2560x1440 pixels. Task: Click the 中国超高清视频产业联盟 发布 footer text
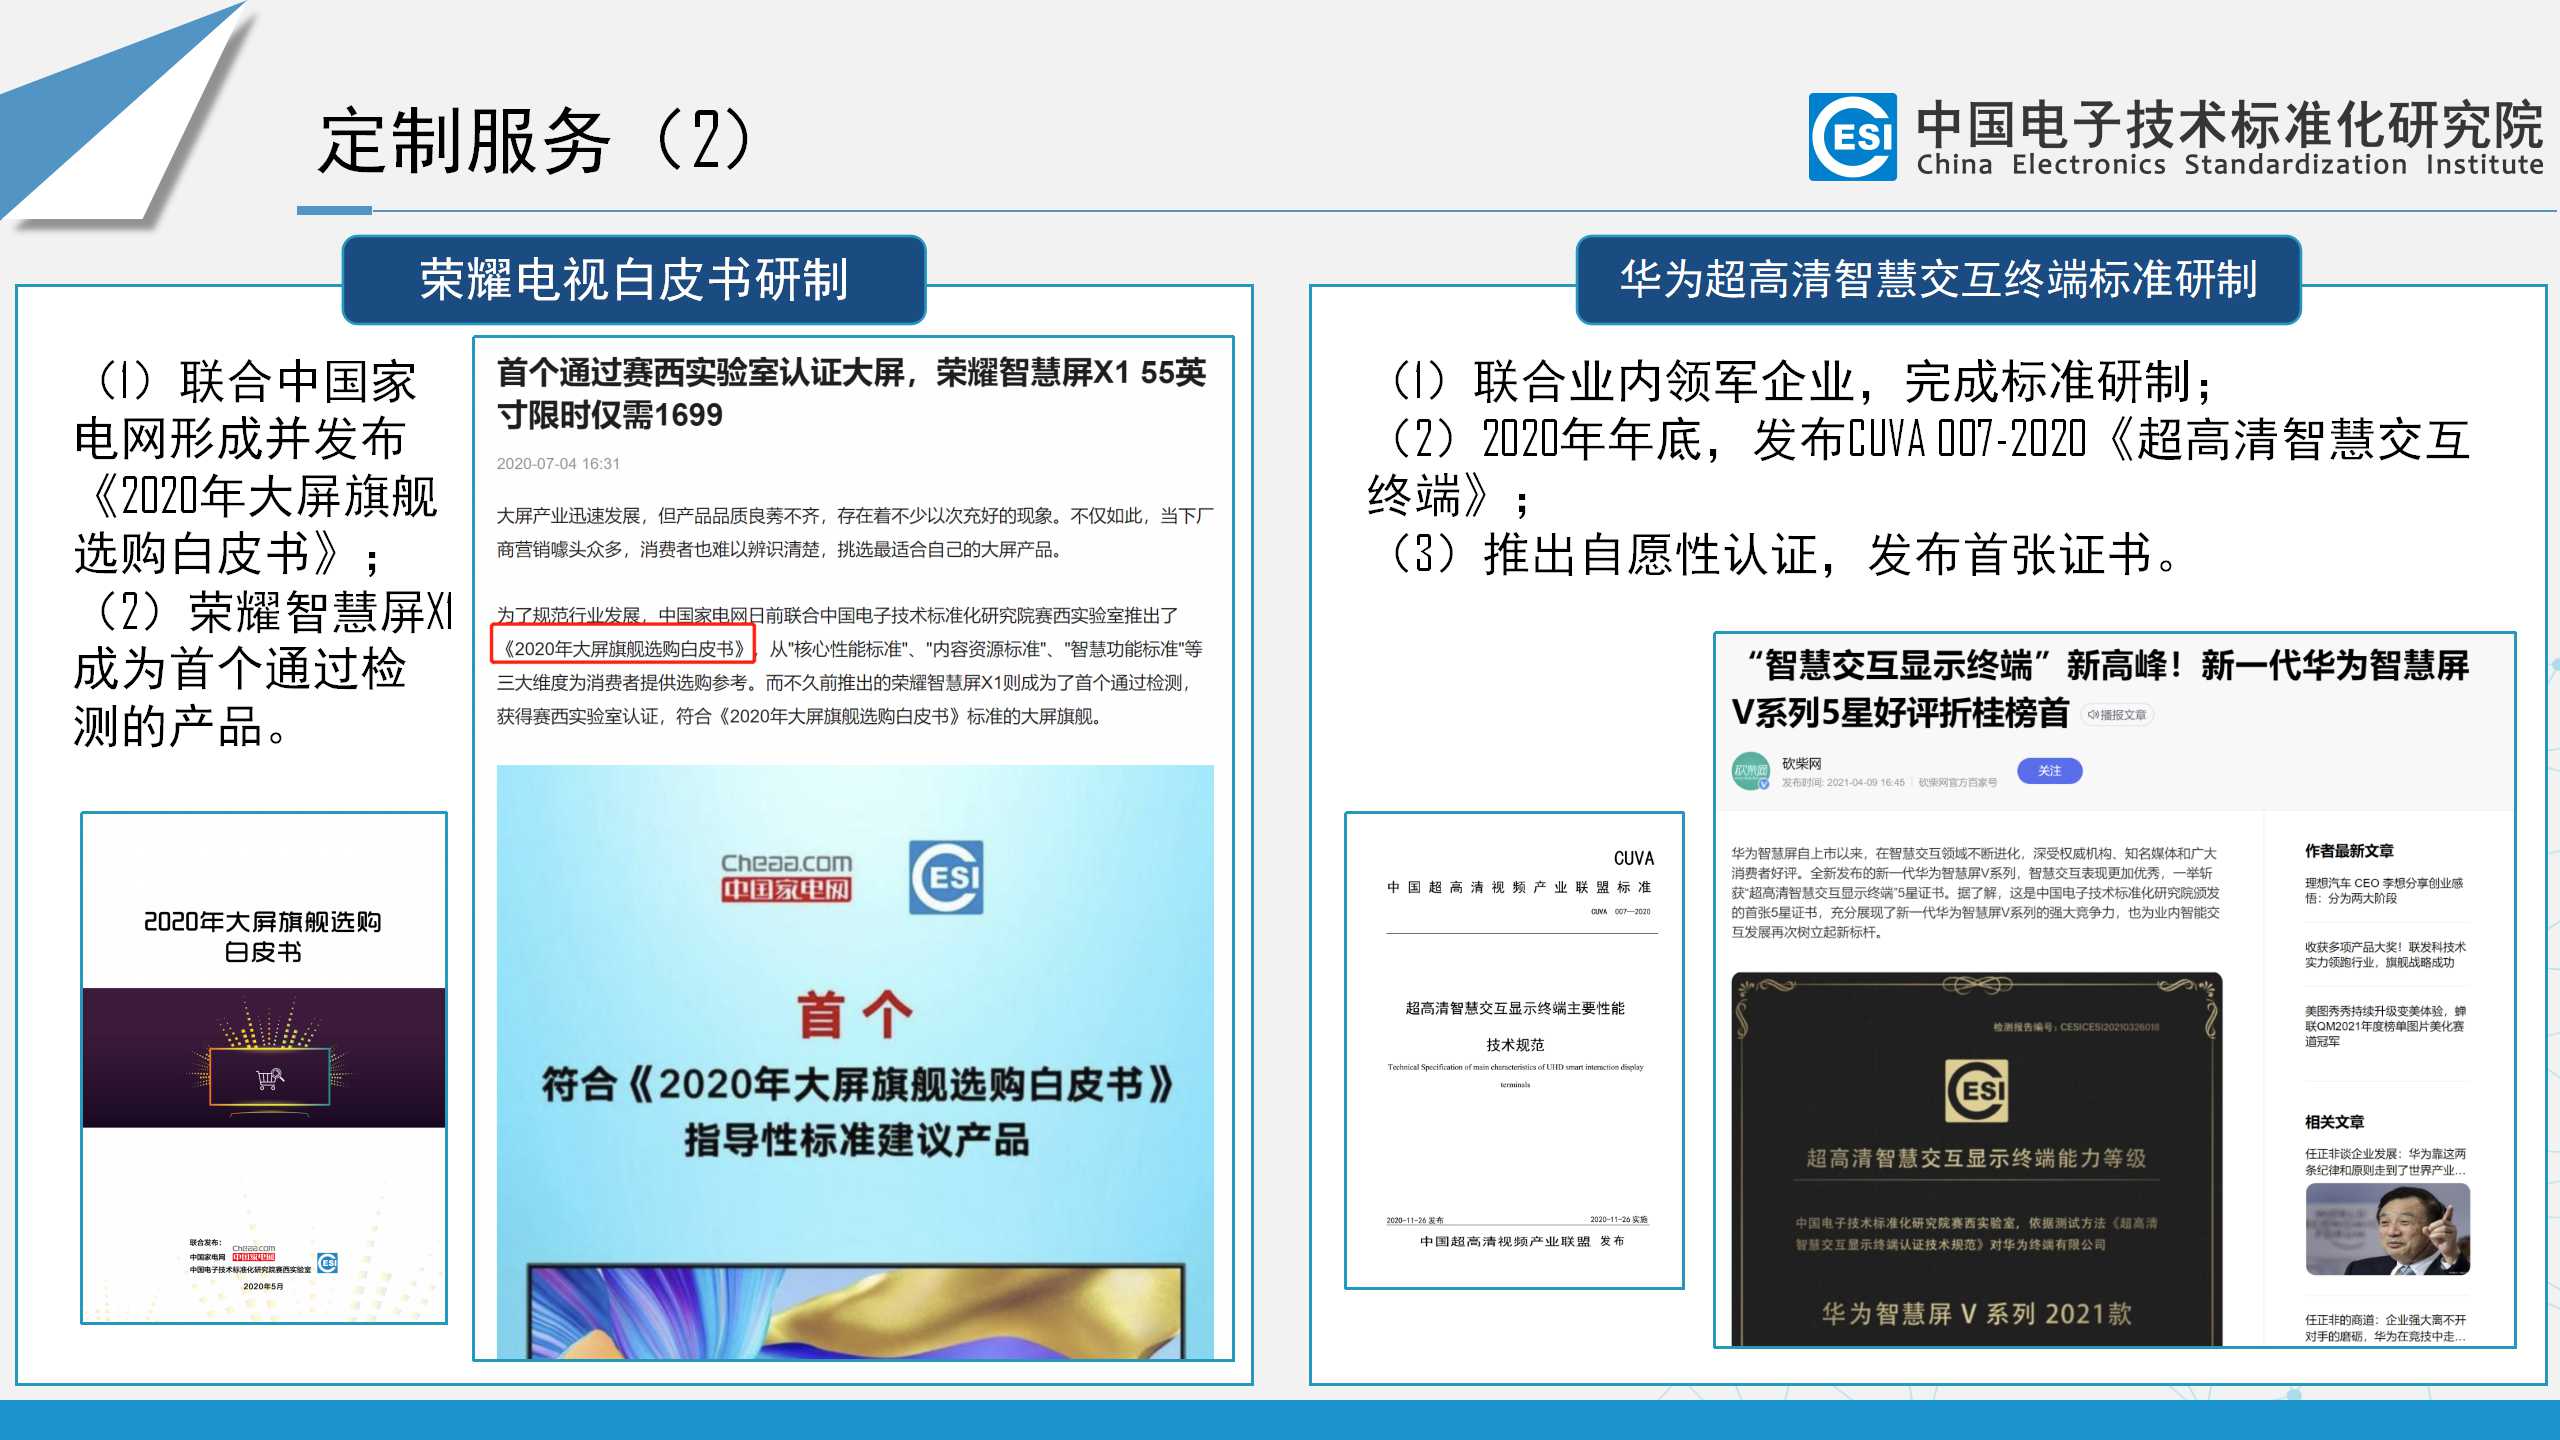1521,1241
